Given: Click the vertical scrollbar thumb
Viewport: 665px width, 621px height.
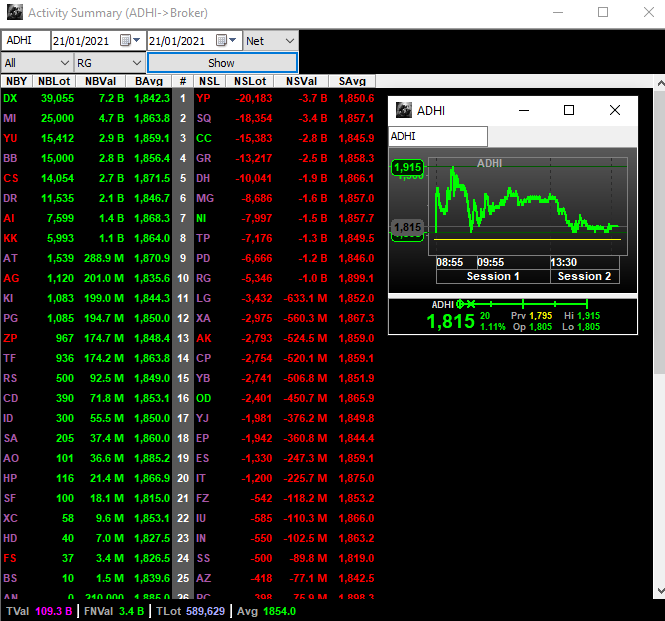Looking at the screenshot, I should click(x=659, y=232).
